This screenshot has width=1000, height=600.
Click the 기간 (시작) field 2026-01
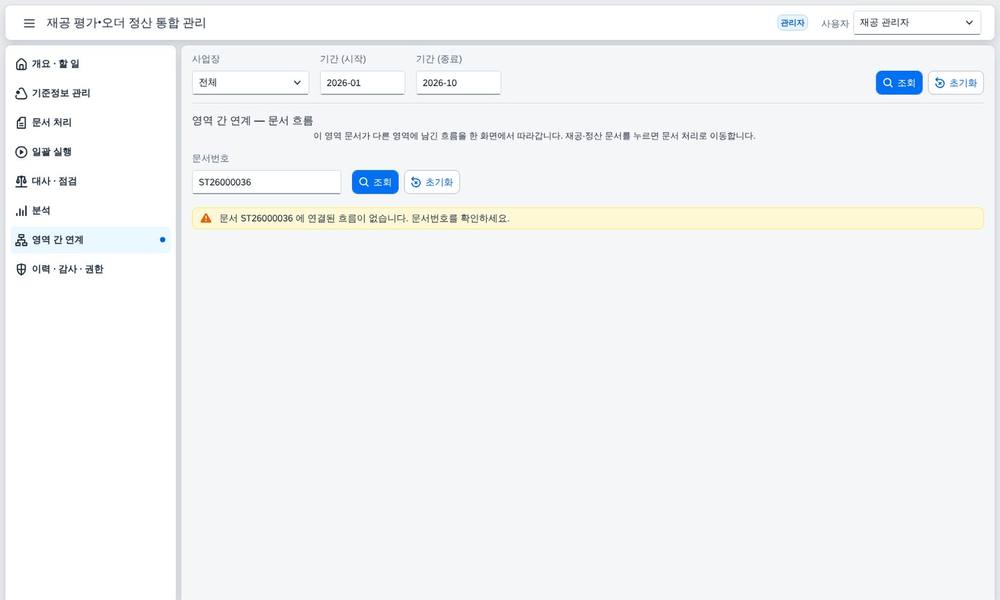click(362, 83)
